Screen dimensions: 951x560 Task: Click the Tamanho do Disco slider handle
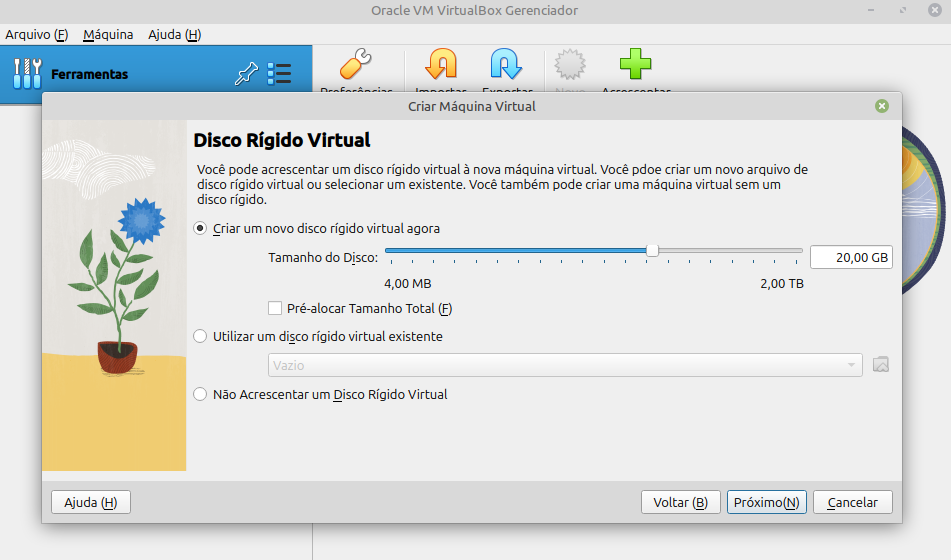pyautogui.click(x=652, y=250)
